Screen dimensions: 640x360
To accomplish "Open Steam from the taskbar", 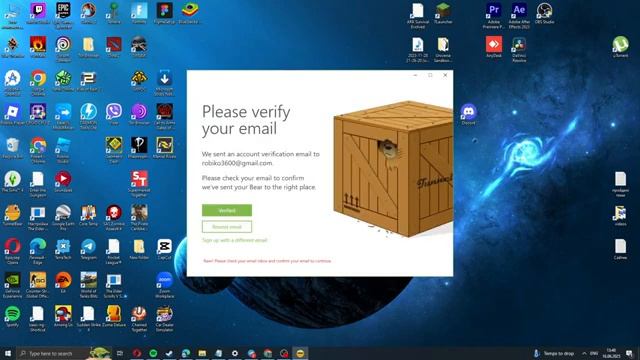I will 169,353.
